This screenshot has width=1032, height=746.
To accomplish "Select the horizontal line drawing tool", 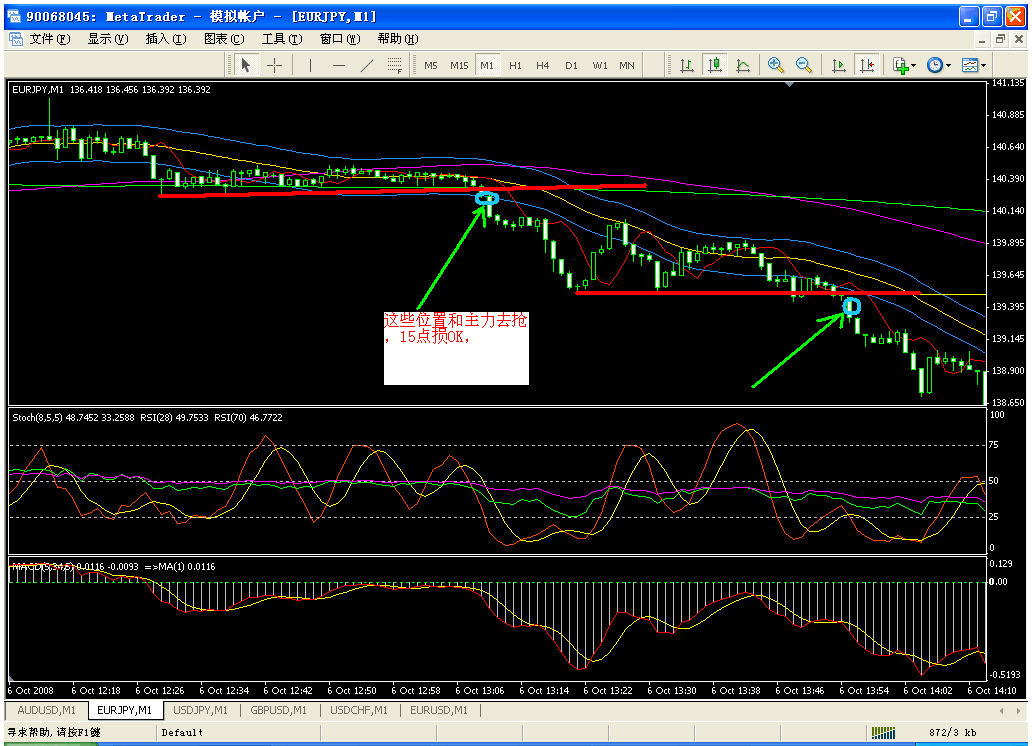I will (x=339, y=65).
